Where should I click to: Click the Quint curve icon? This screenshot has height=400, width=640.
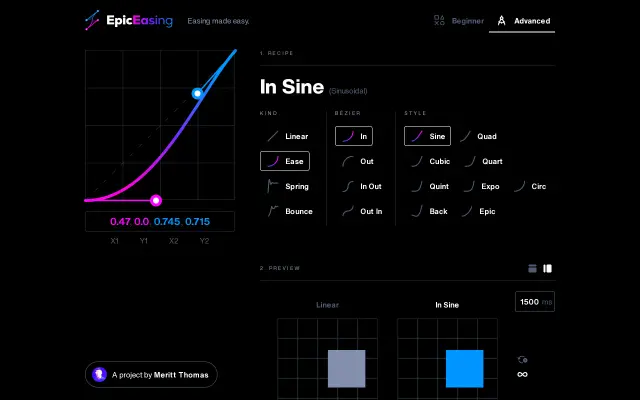tap(417, 187)
